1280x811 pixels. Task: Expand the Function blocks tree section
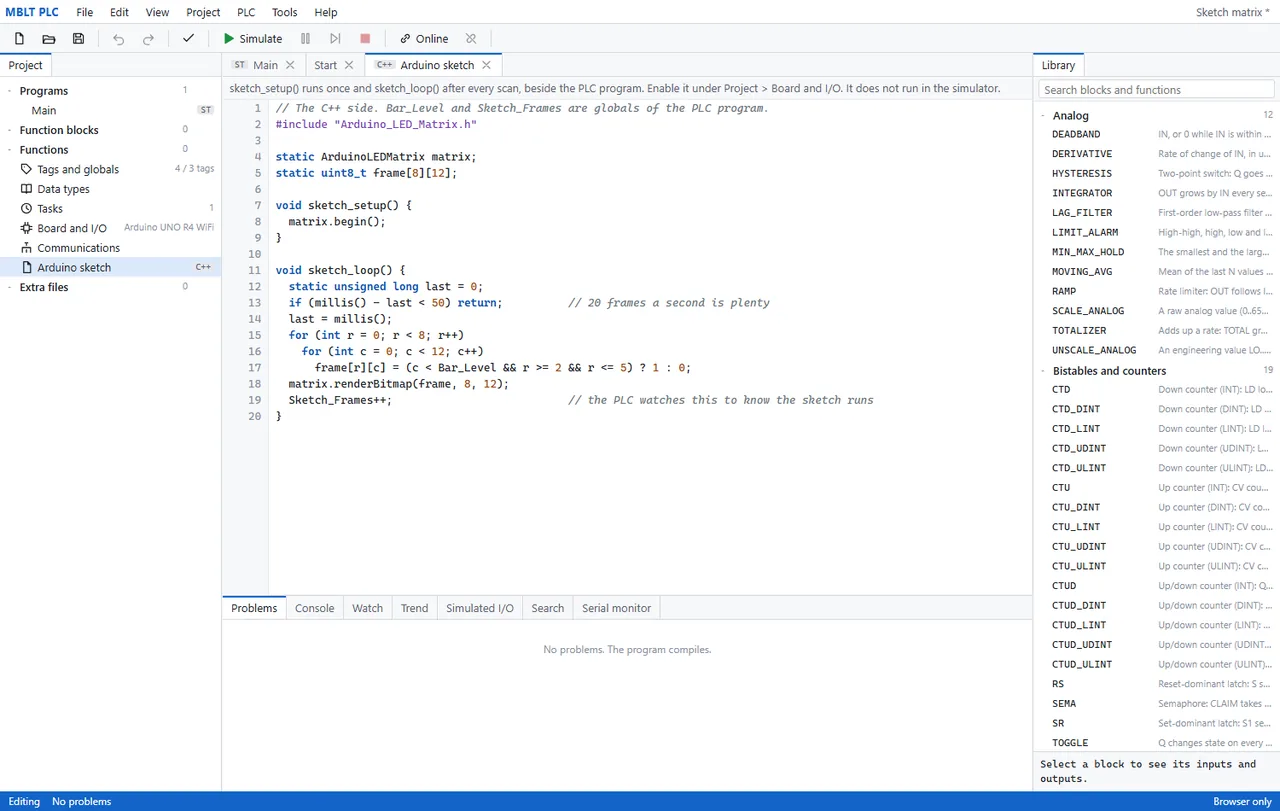[x=10, y=130]
